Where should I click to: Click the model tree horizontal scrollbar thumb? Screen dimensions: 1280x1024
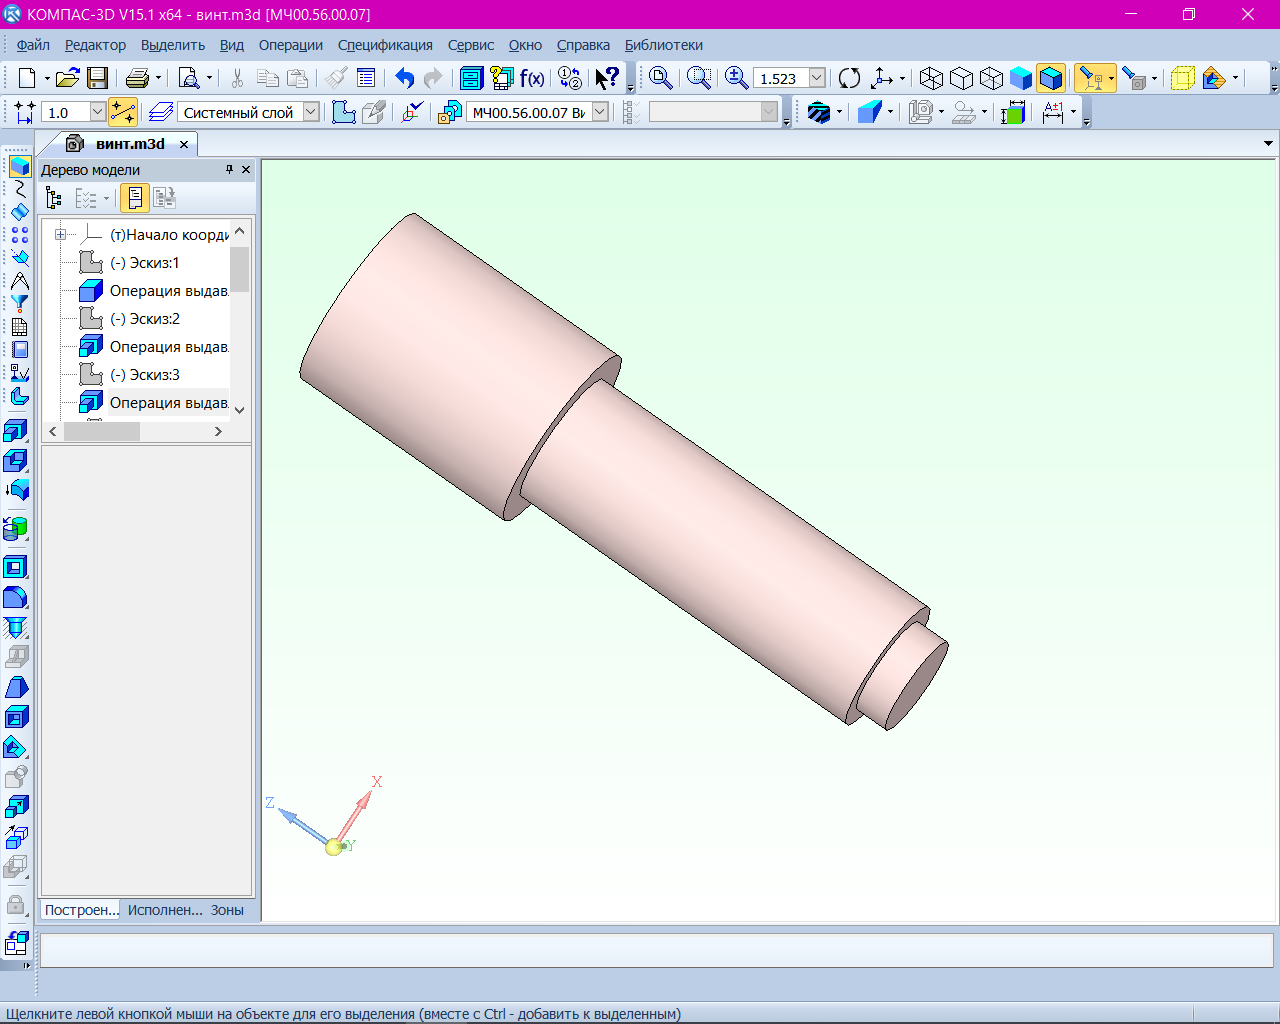102,431
